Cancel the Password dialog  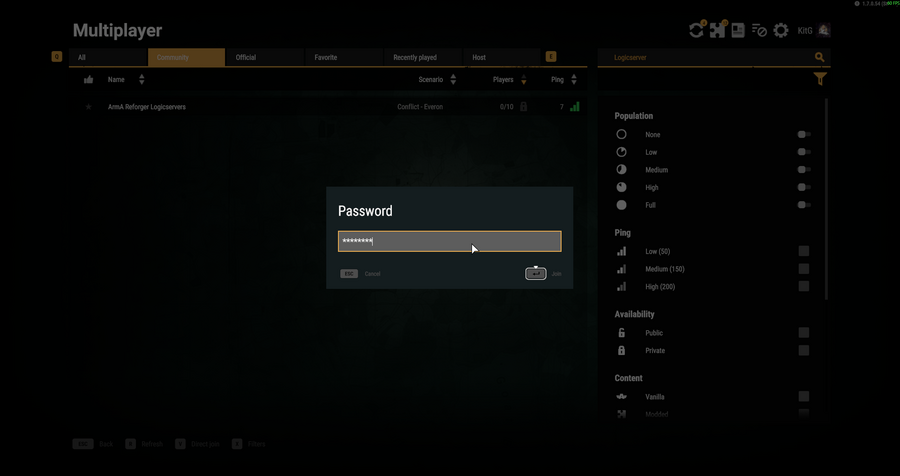[373, 274]
